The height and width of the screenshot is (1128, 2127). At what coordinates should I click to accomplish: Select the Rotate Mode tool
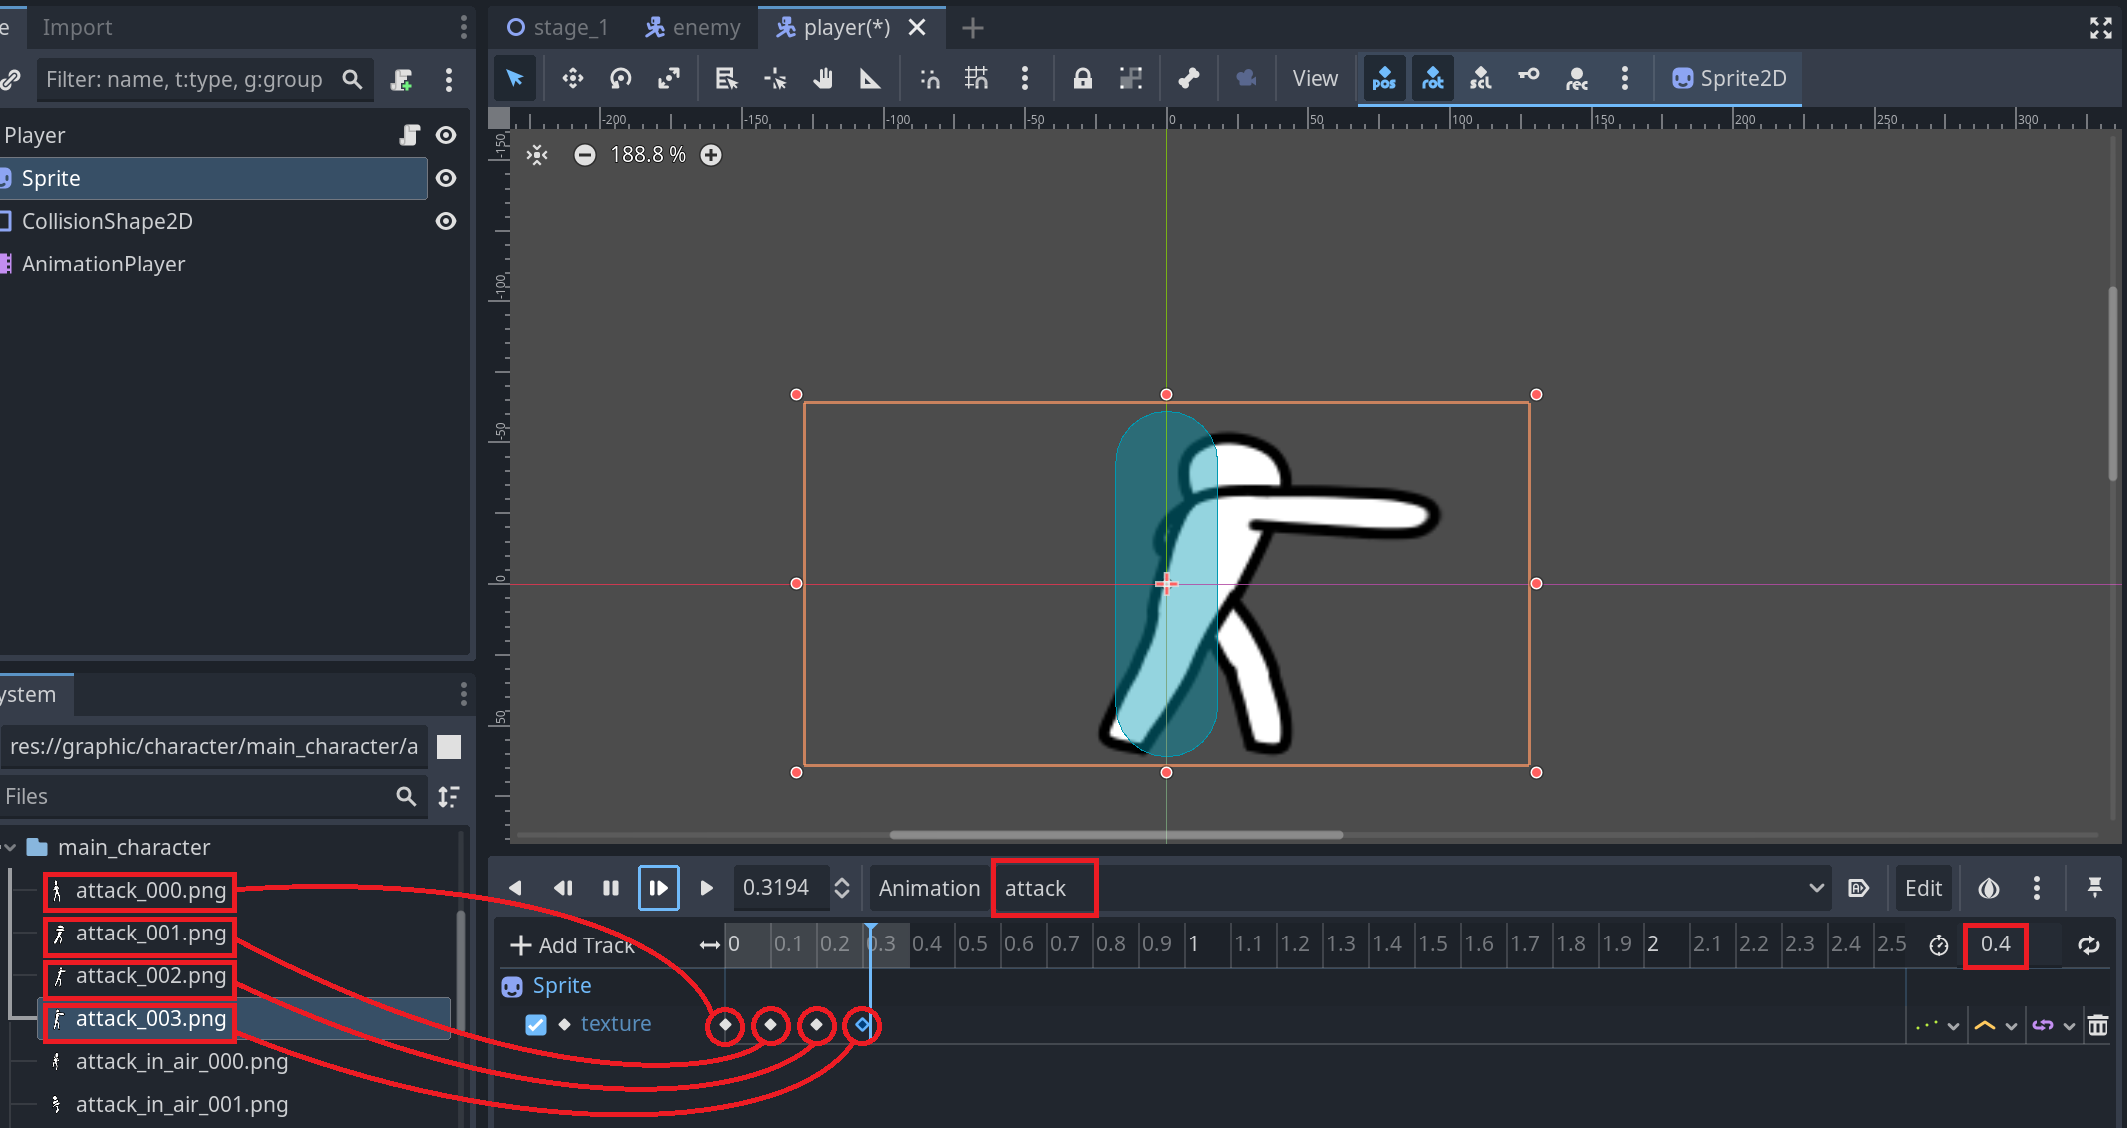tap(621, 79)
